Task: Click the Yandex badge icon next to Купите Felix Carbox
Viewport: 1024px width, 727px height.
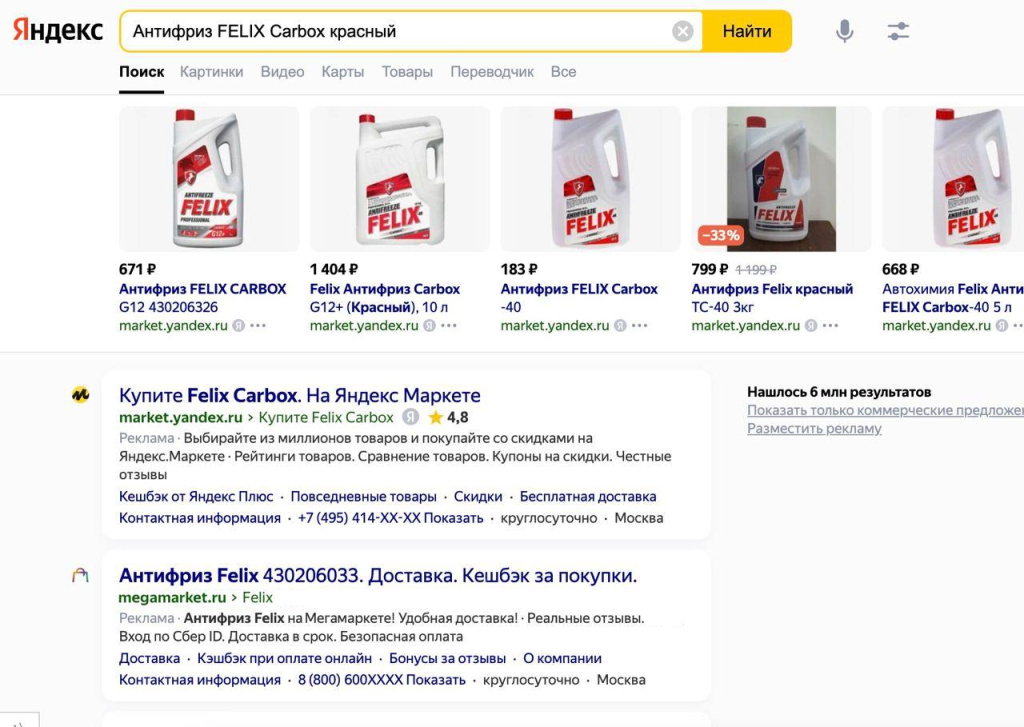Action: click(x=410, y=417)
